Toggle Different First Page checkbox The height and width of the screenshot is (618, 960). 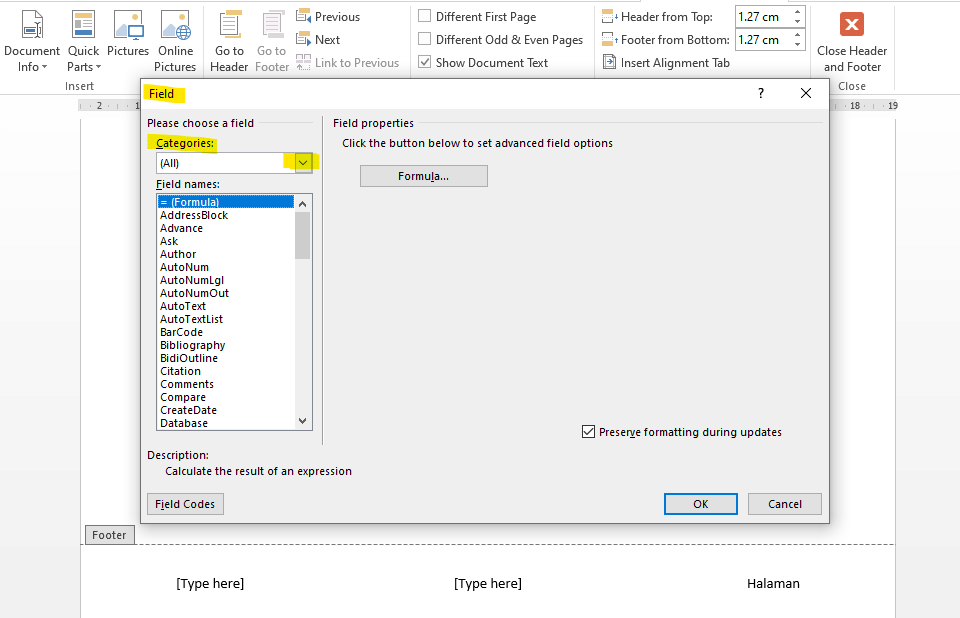tap(424, 16)
